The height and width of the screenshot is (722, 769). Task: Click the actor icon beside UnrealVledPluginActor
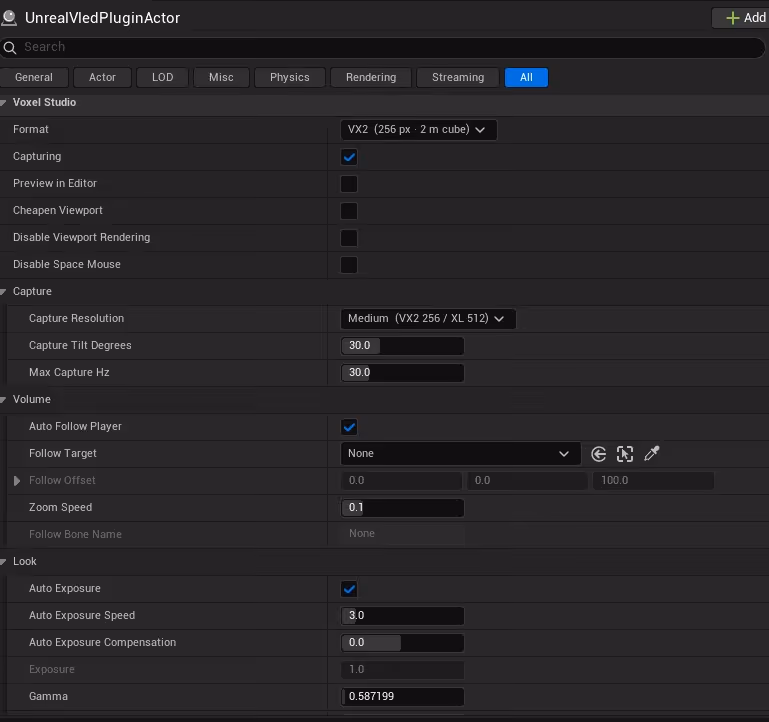tap(9, 18)
